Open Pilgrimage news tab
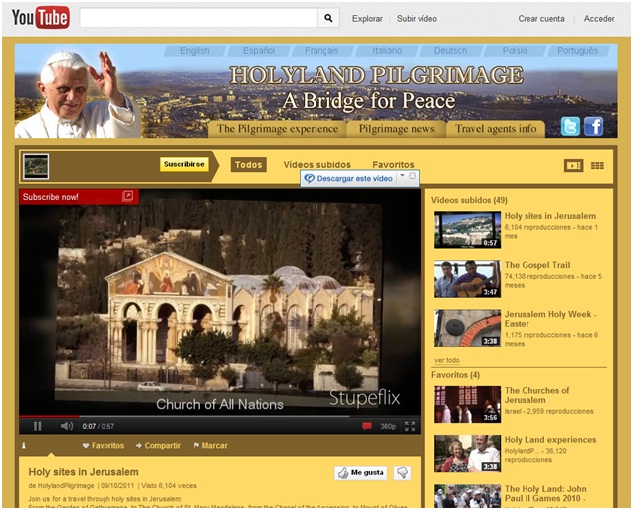 397,129
